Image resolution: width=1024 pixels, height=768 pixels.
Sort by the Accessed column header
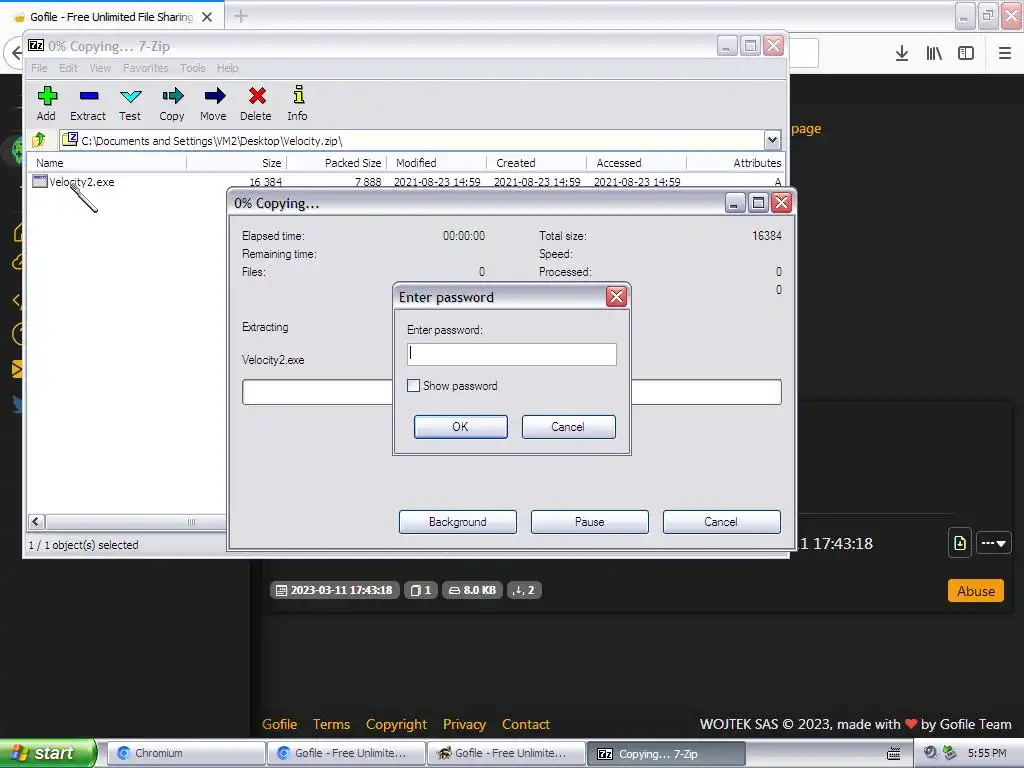pyautogui.click(x=637, y=163)
